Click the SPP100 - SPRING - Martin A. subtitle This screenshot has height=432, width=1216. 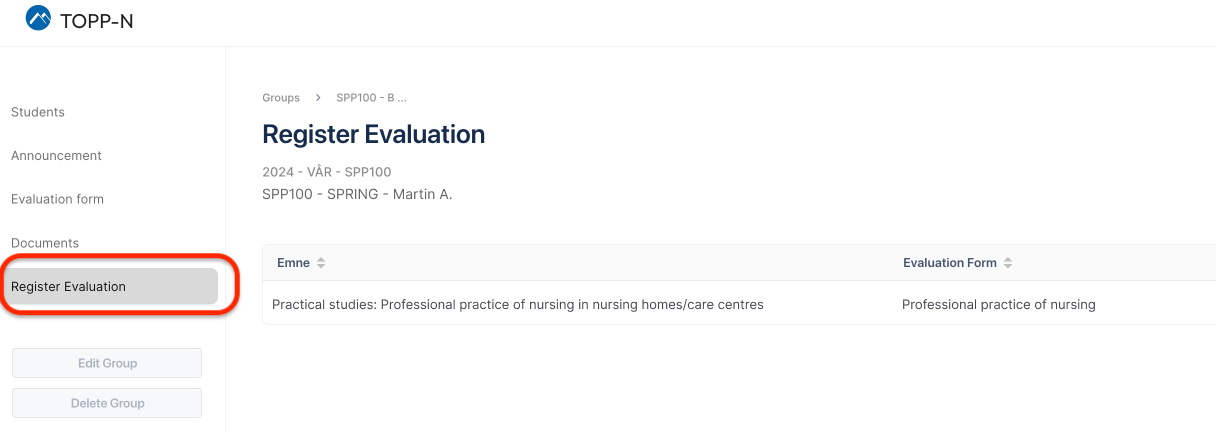pyautogui.click(x=357, y=194)
